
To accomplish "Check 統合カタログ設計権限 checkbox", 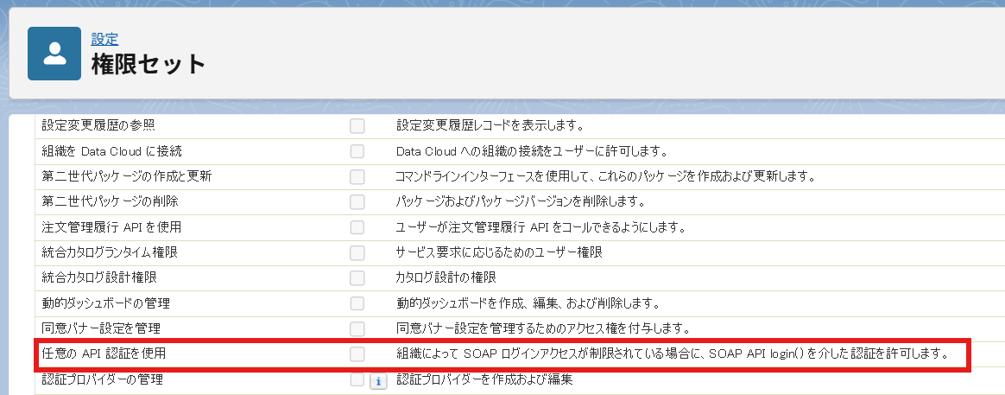I will (357, 278).
